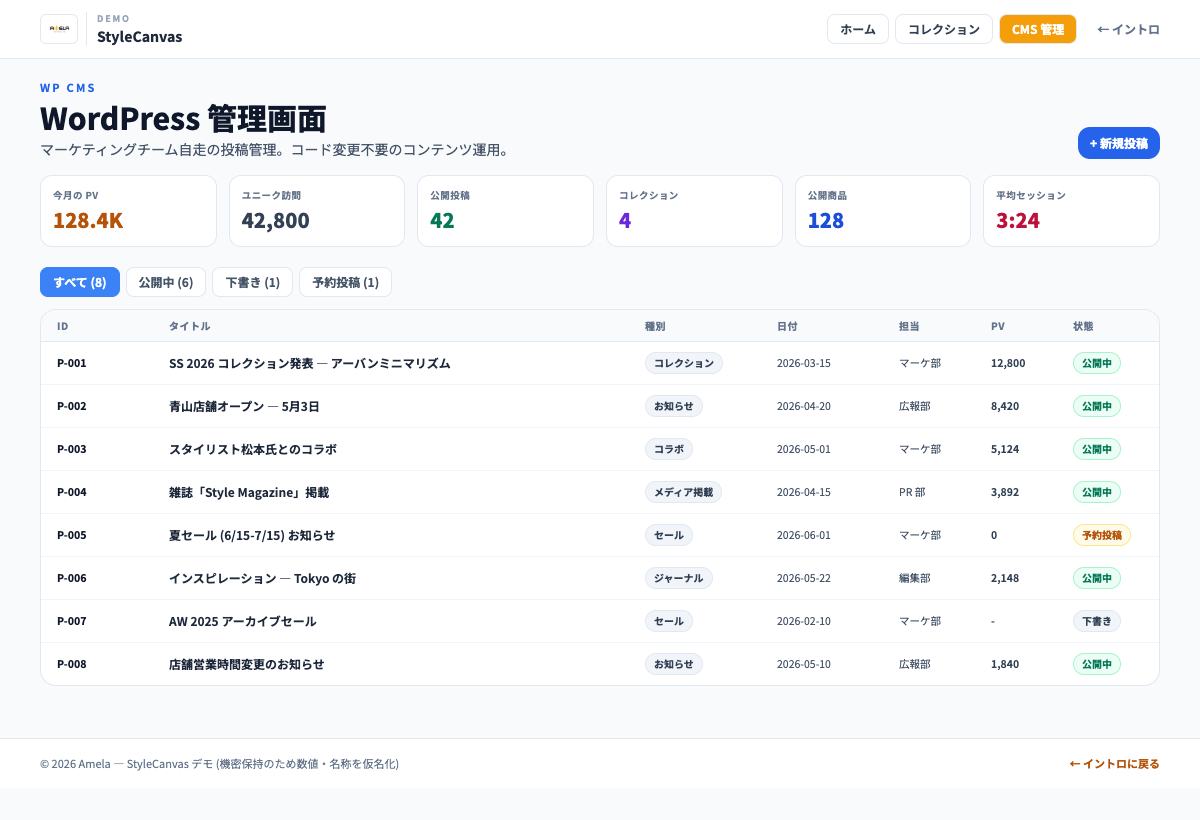Click the 予約投稿 status badge in P-005
The image size is (1200, 820).
tap(1102, 535)
